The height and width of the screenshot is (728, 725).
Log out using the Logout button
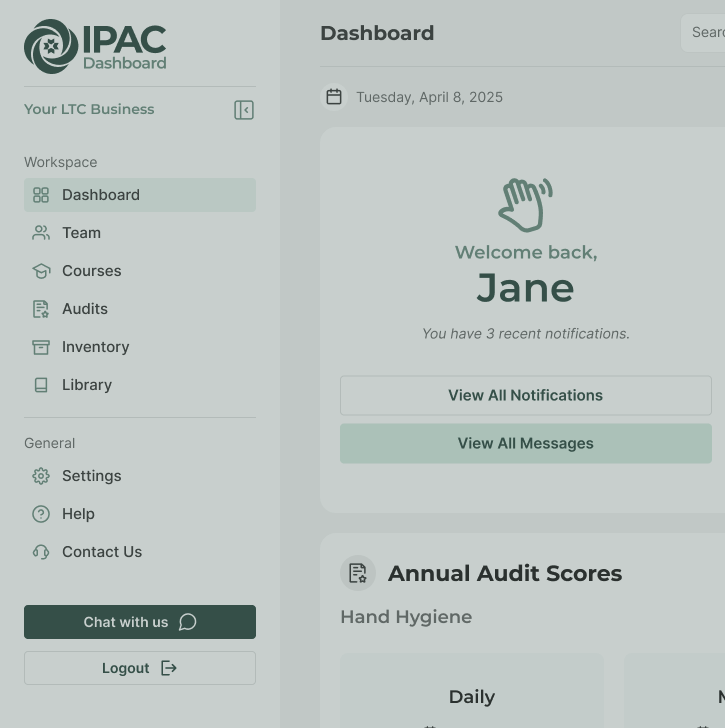click(140, 668)
